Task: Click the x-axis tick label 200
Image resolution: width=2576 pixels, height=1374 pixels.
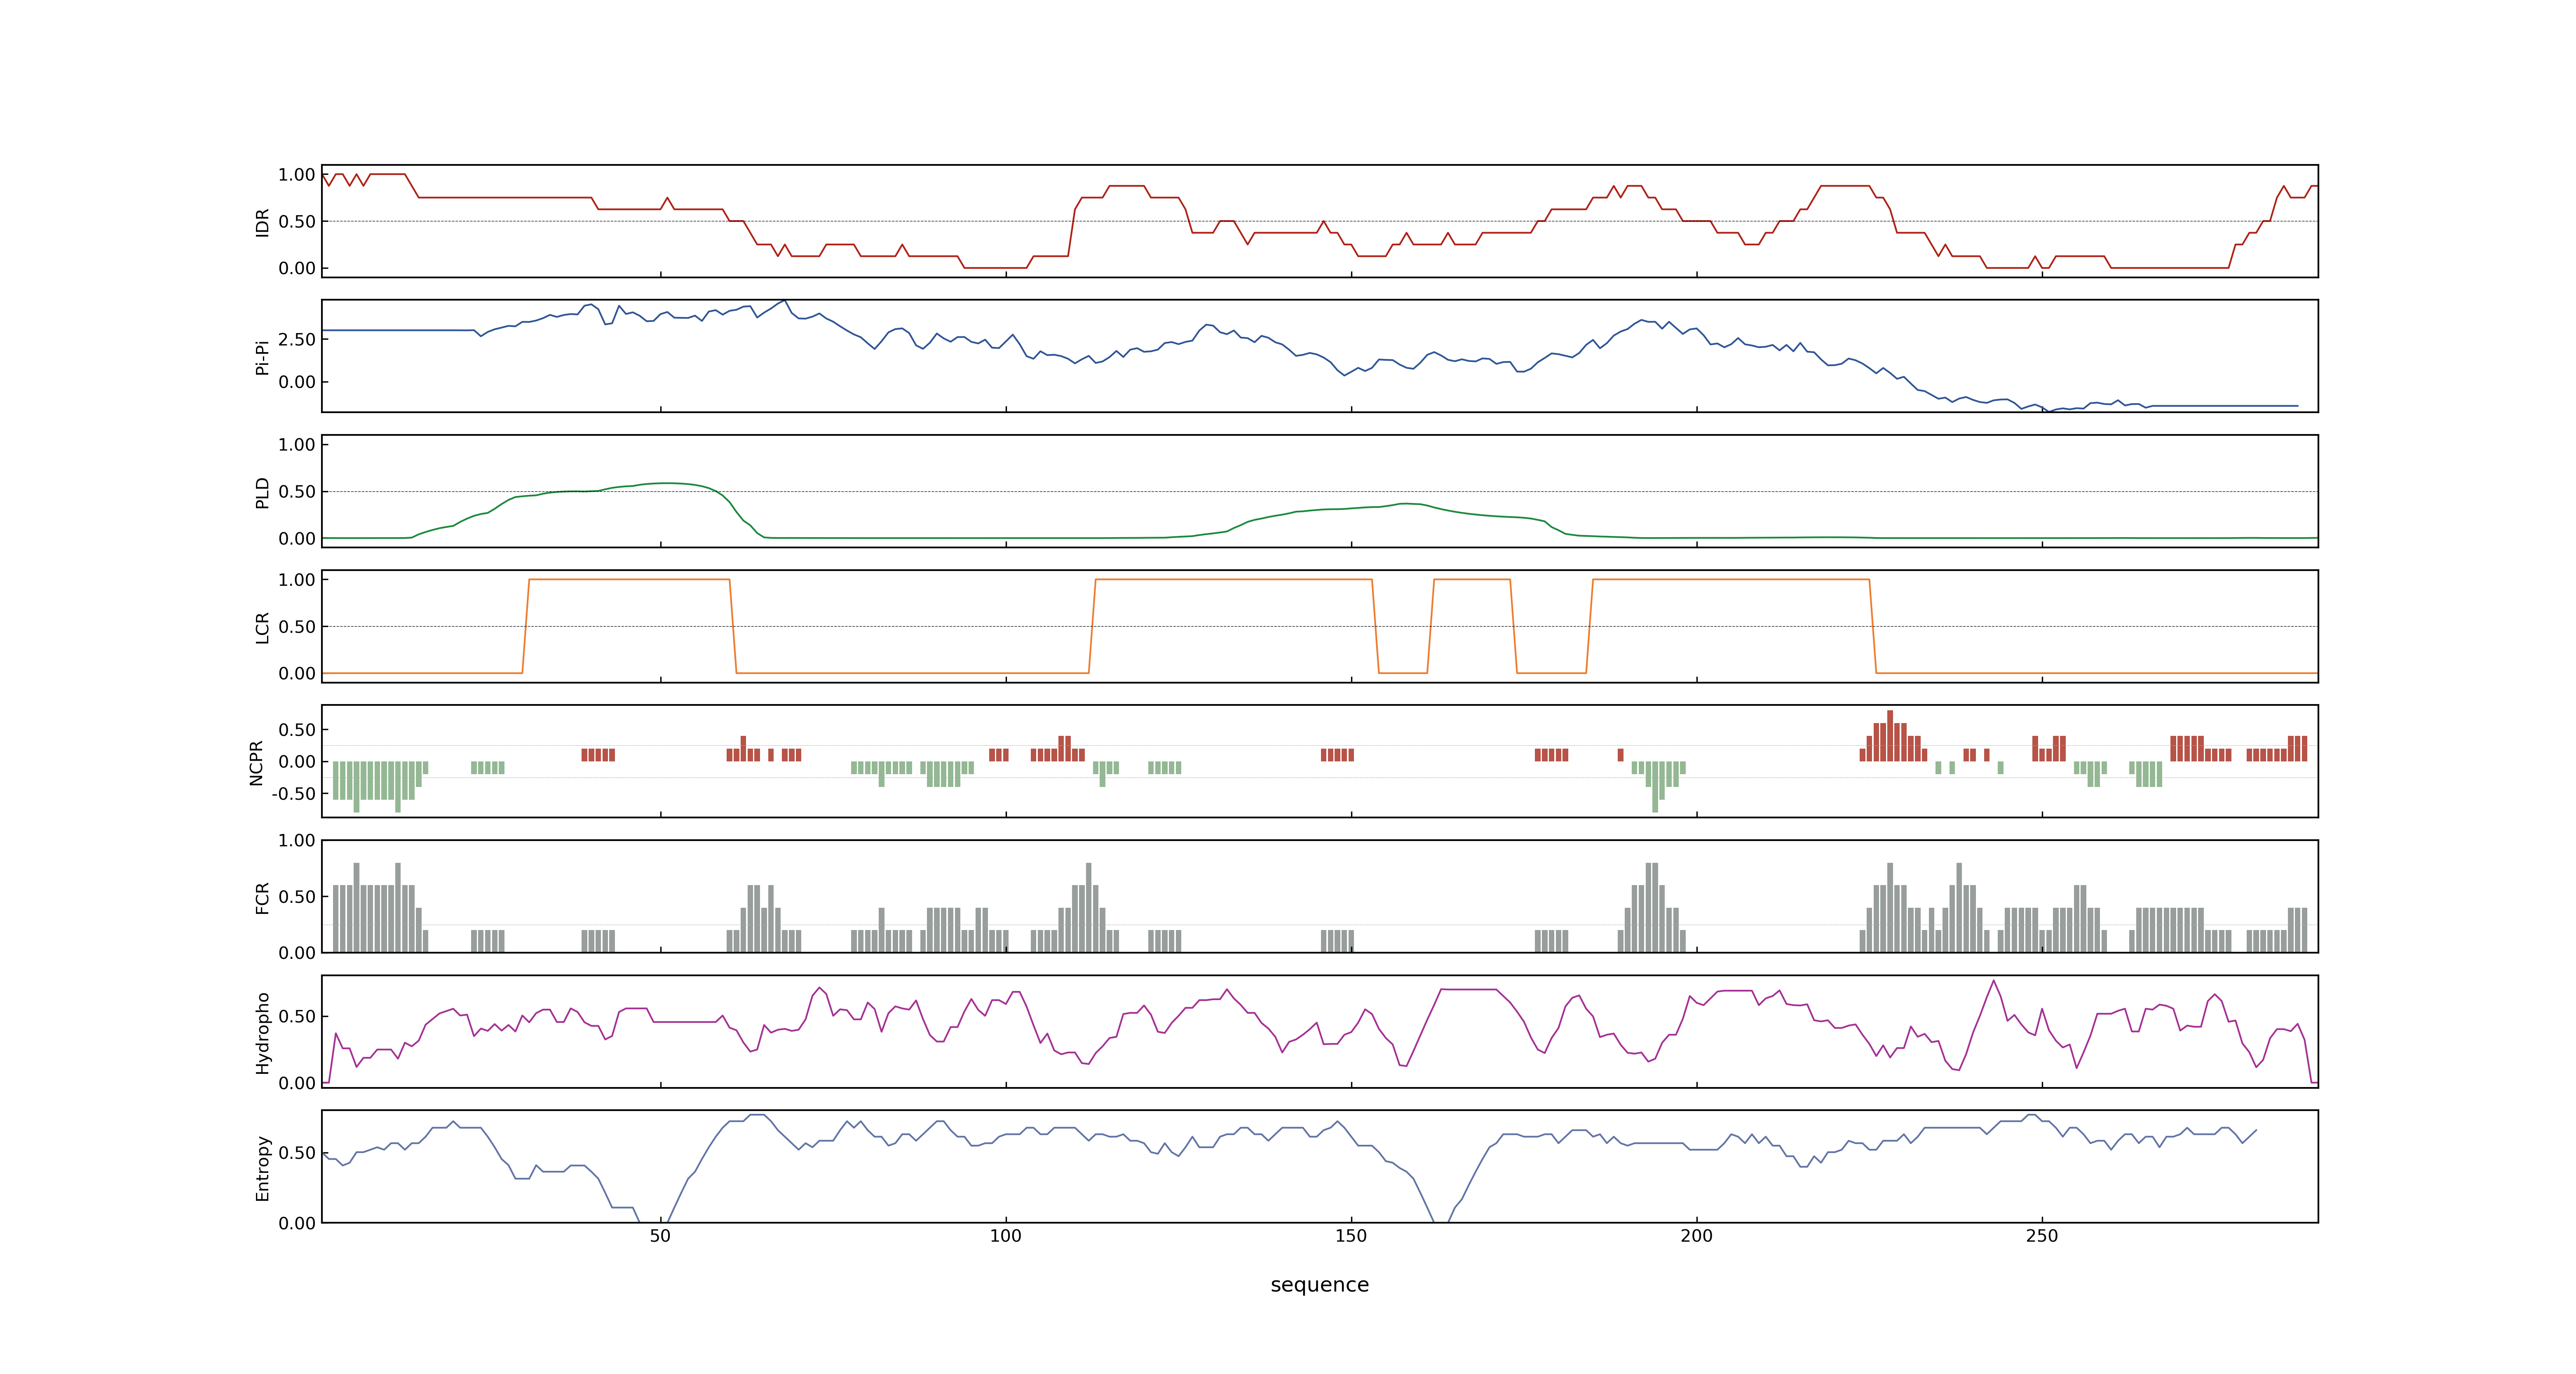Action: (x=1696, y=1235)
